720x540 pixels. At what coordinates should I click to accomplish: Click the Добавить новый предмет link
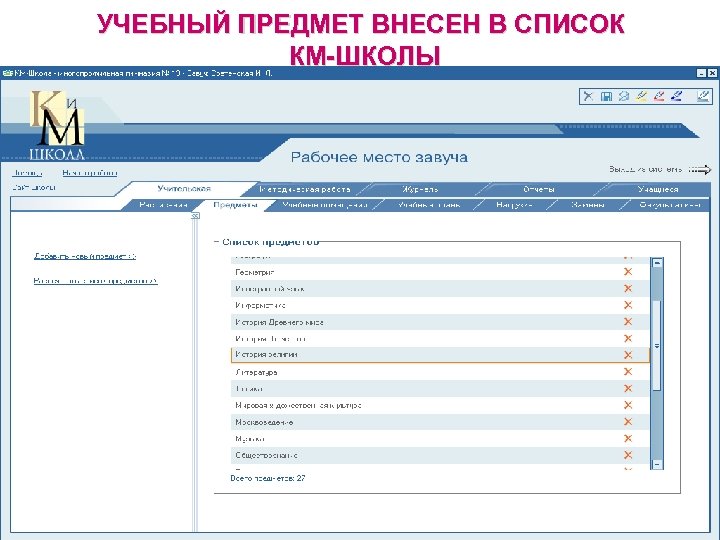85,256
